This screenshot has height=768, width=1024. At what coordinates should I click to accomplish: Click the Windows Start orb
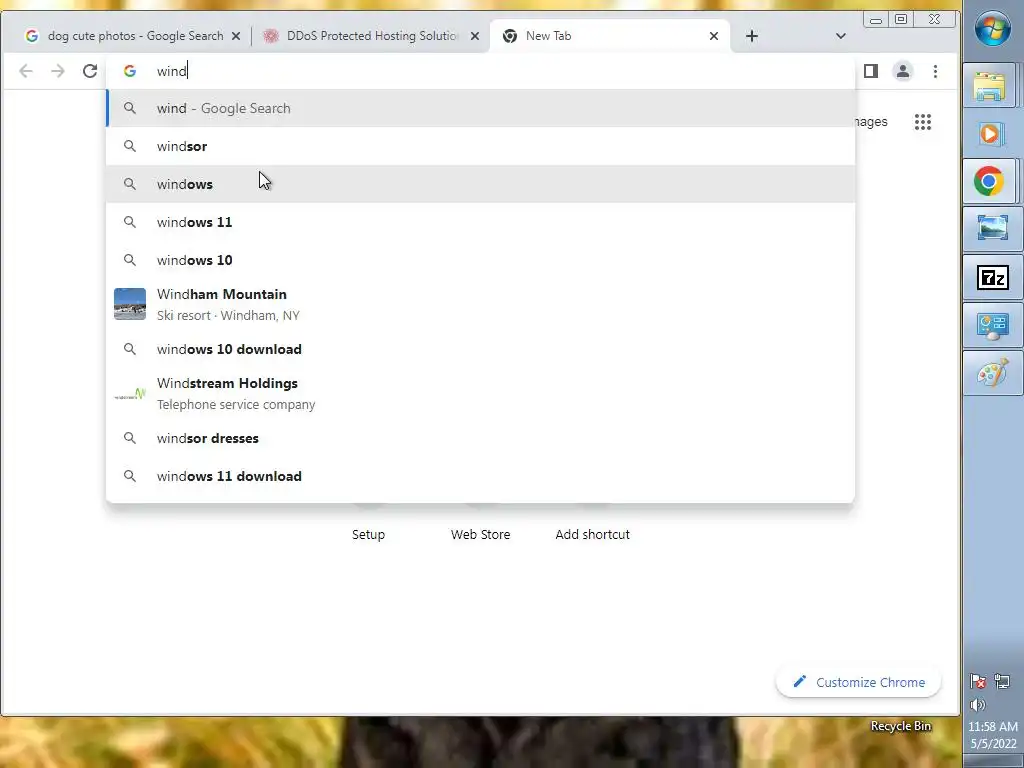(x=993, y=29)
